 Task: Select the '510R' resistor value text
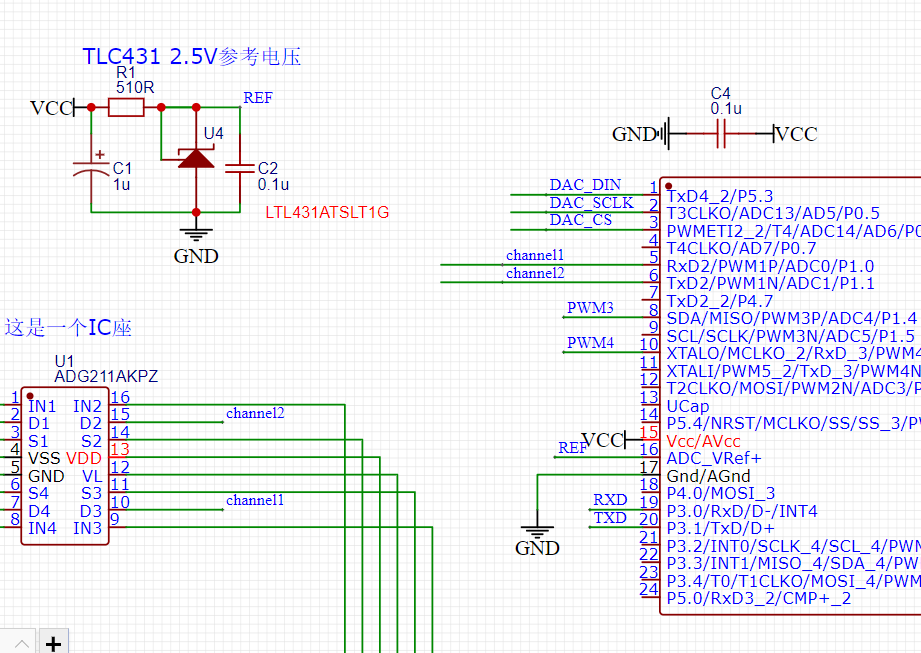pyautogui.click(x=135, y=87)
